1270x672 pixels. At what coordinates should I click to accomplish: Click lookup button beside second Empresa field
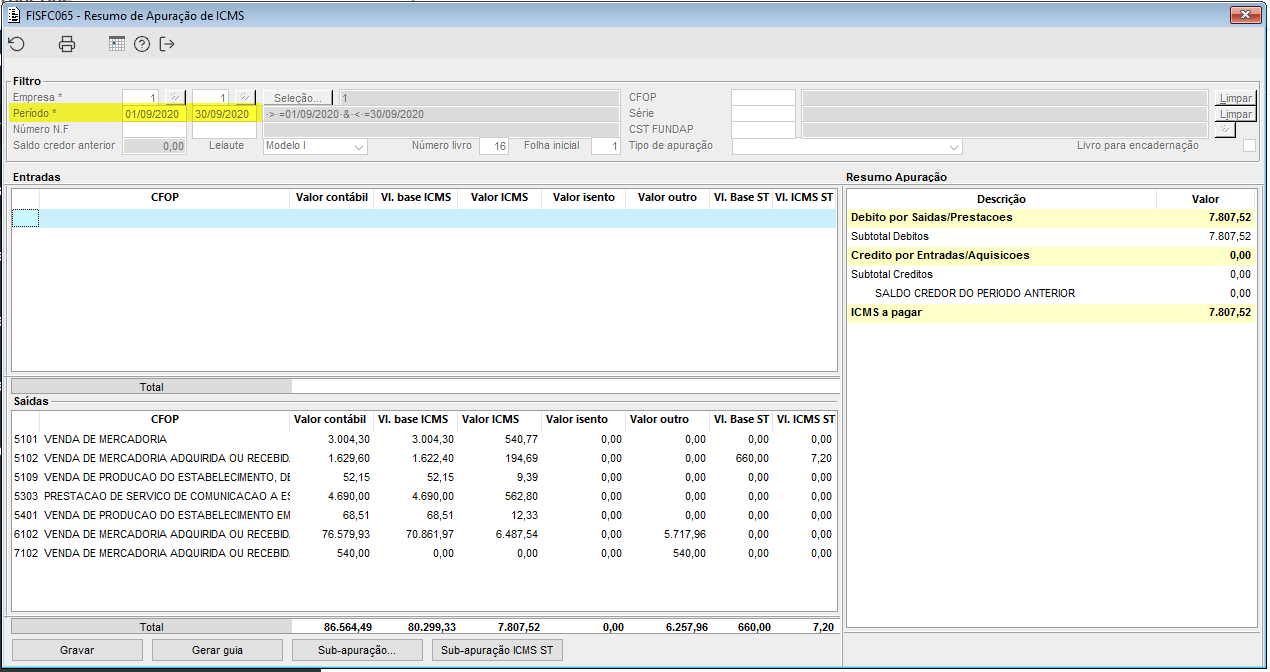tap(245, 98)
